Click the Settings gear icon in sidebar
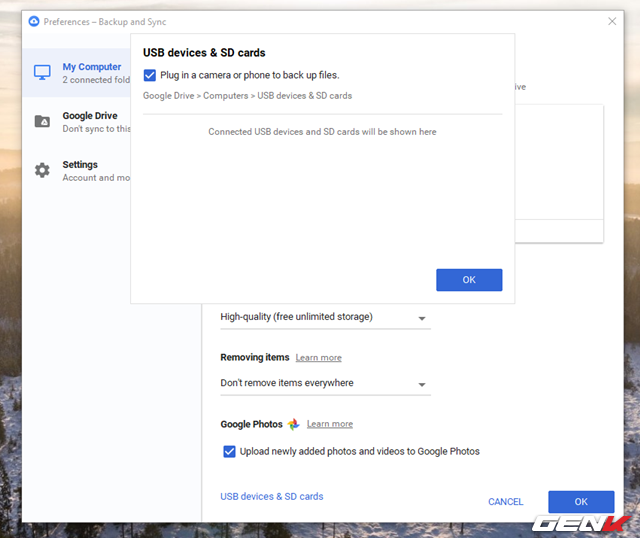 click(42, 170)
